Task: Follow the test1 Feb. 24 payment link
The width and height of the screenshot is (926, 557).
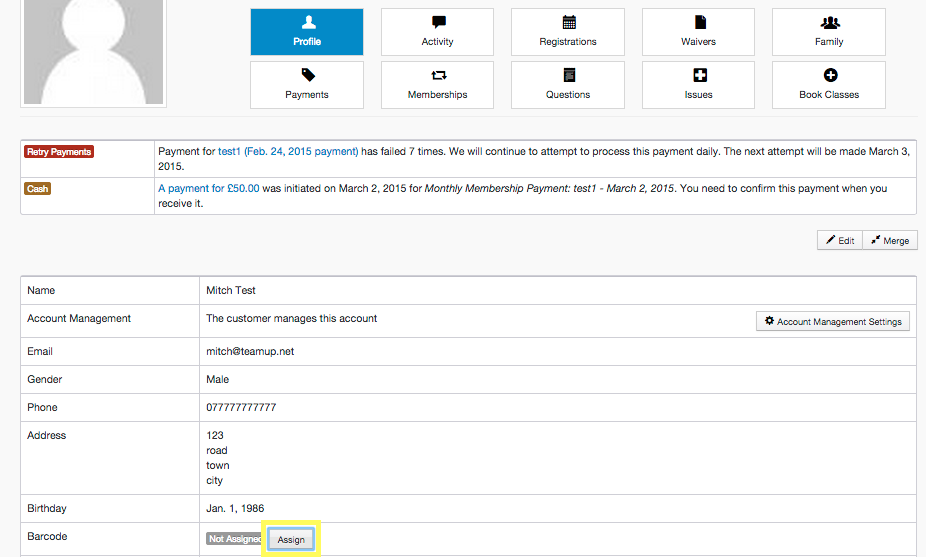Action: (x=288, y=152)
